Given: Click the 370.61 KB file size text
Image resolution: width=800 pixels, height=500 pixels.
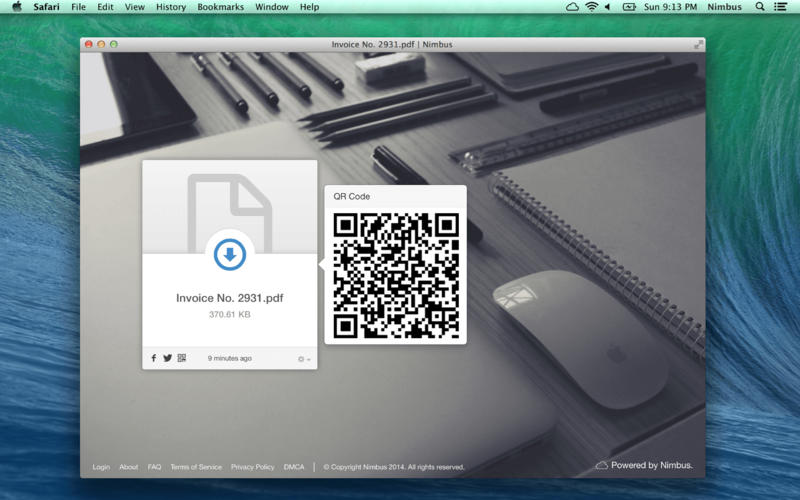Looking at the screenshot, I should pos(230,314).
